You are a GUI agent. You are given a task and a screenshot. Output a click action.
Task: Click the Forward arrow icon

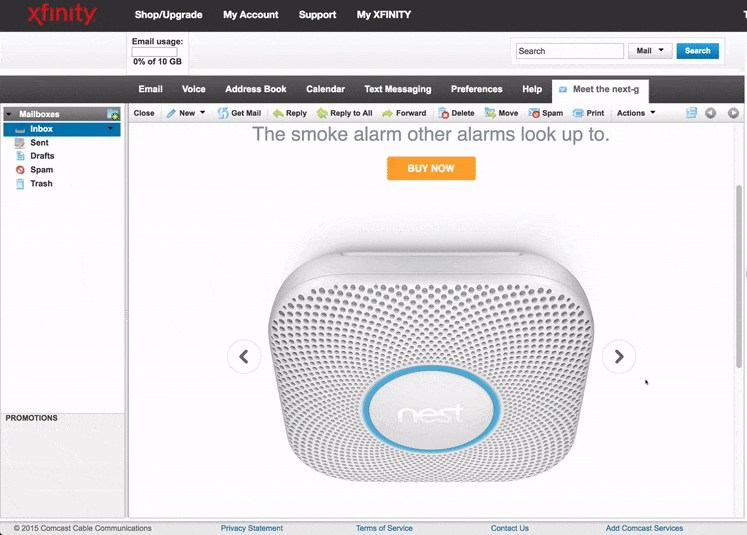click(388, 113)
